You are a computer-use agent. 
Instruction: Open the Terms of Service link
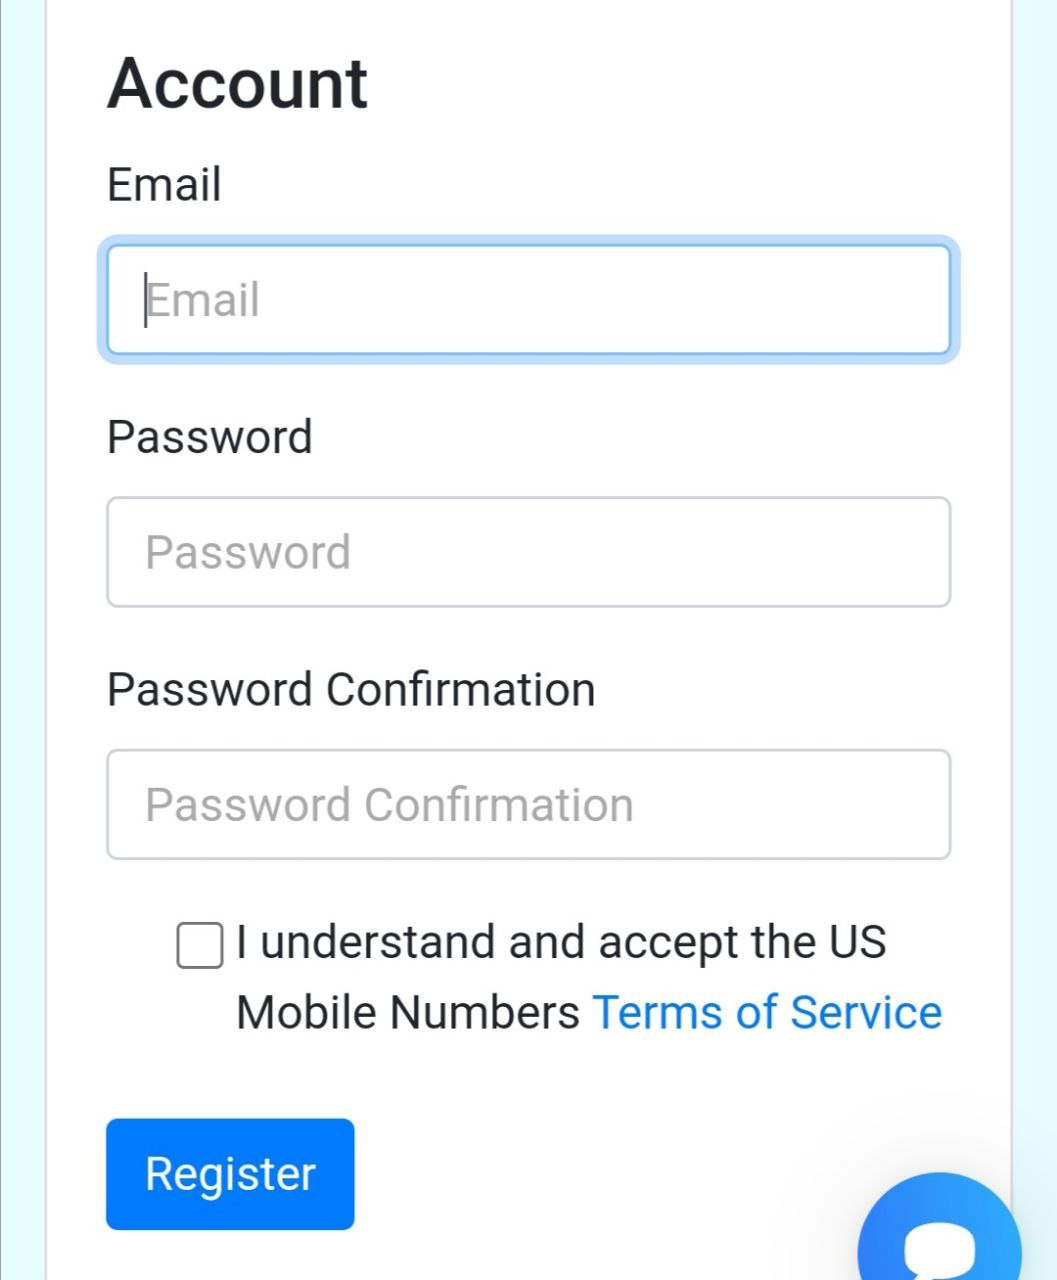[x=767, y=1012]
